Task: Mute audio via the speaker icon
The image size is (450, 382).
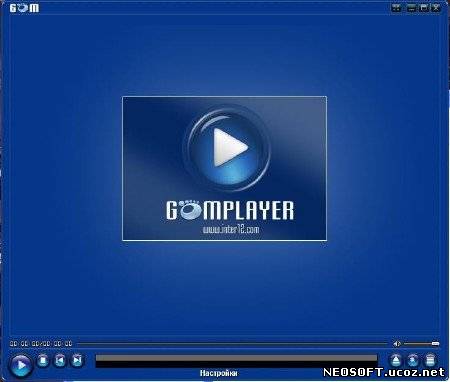Action: point(397,344)
